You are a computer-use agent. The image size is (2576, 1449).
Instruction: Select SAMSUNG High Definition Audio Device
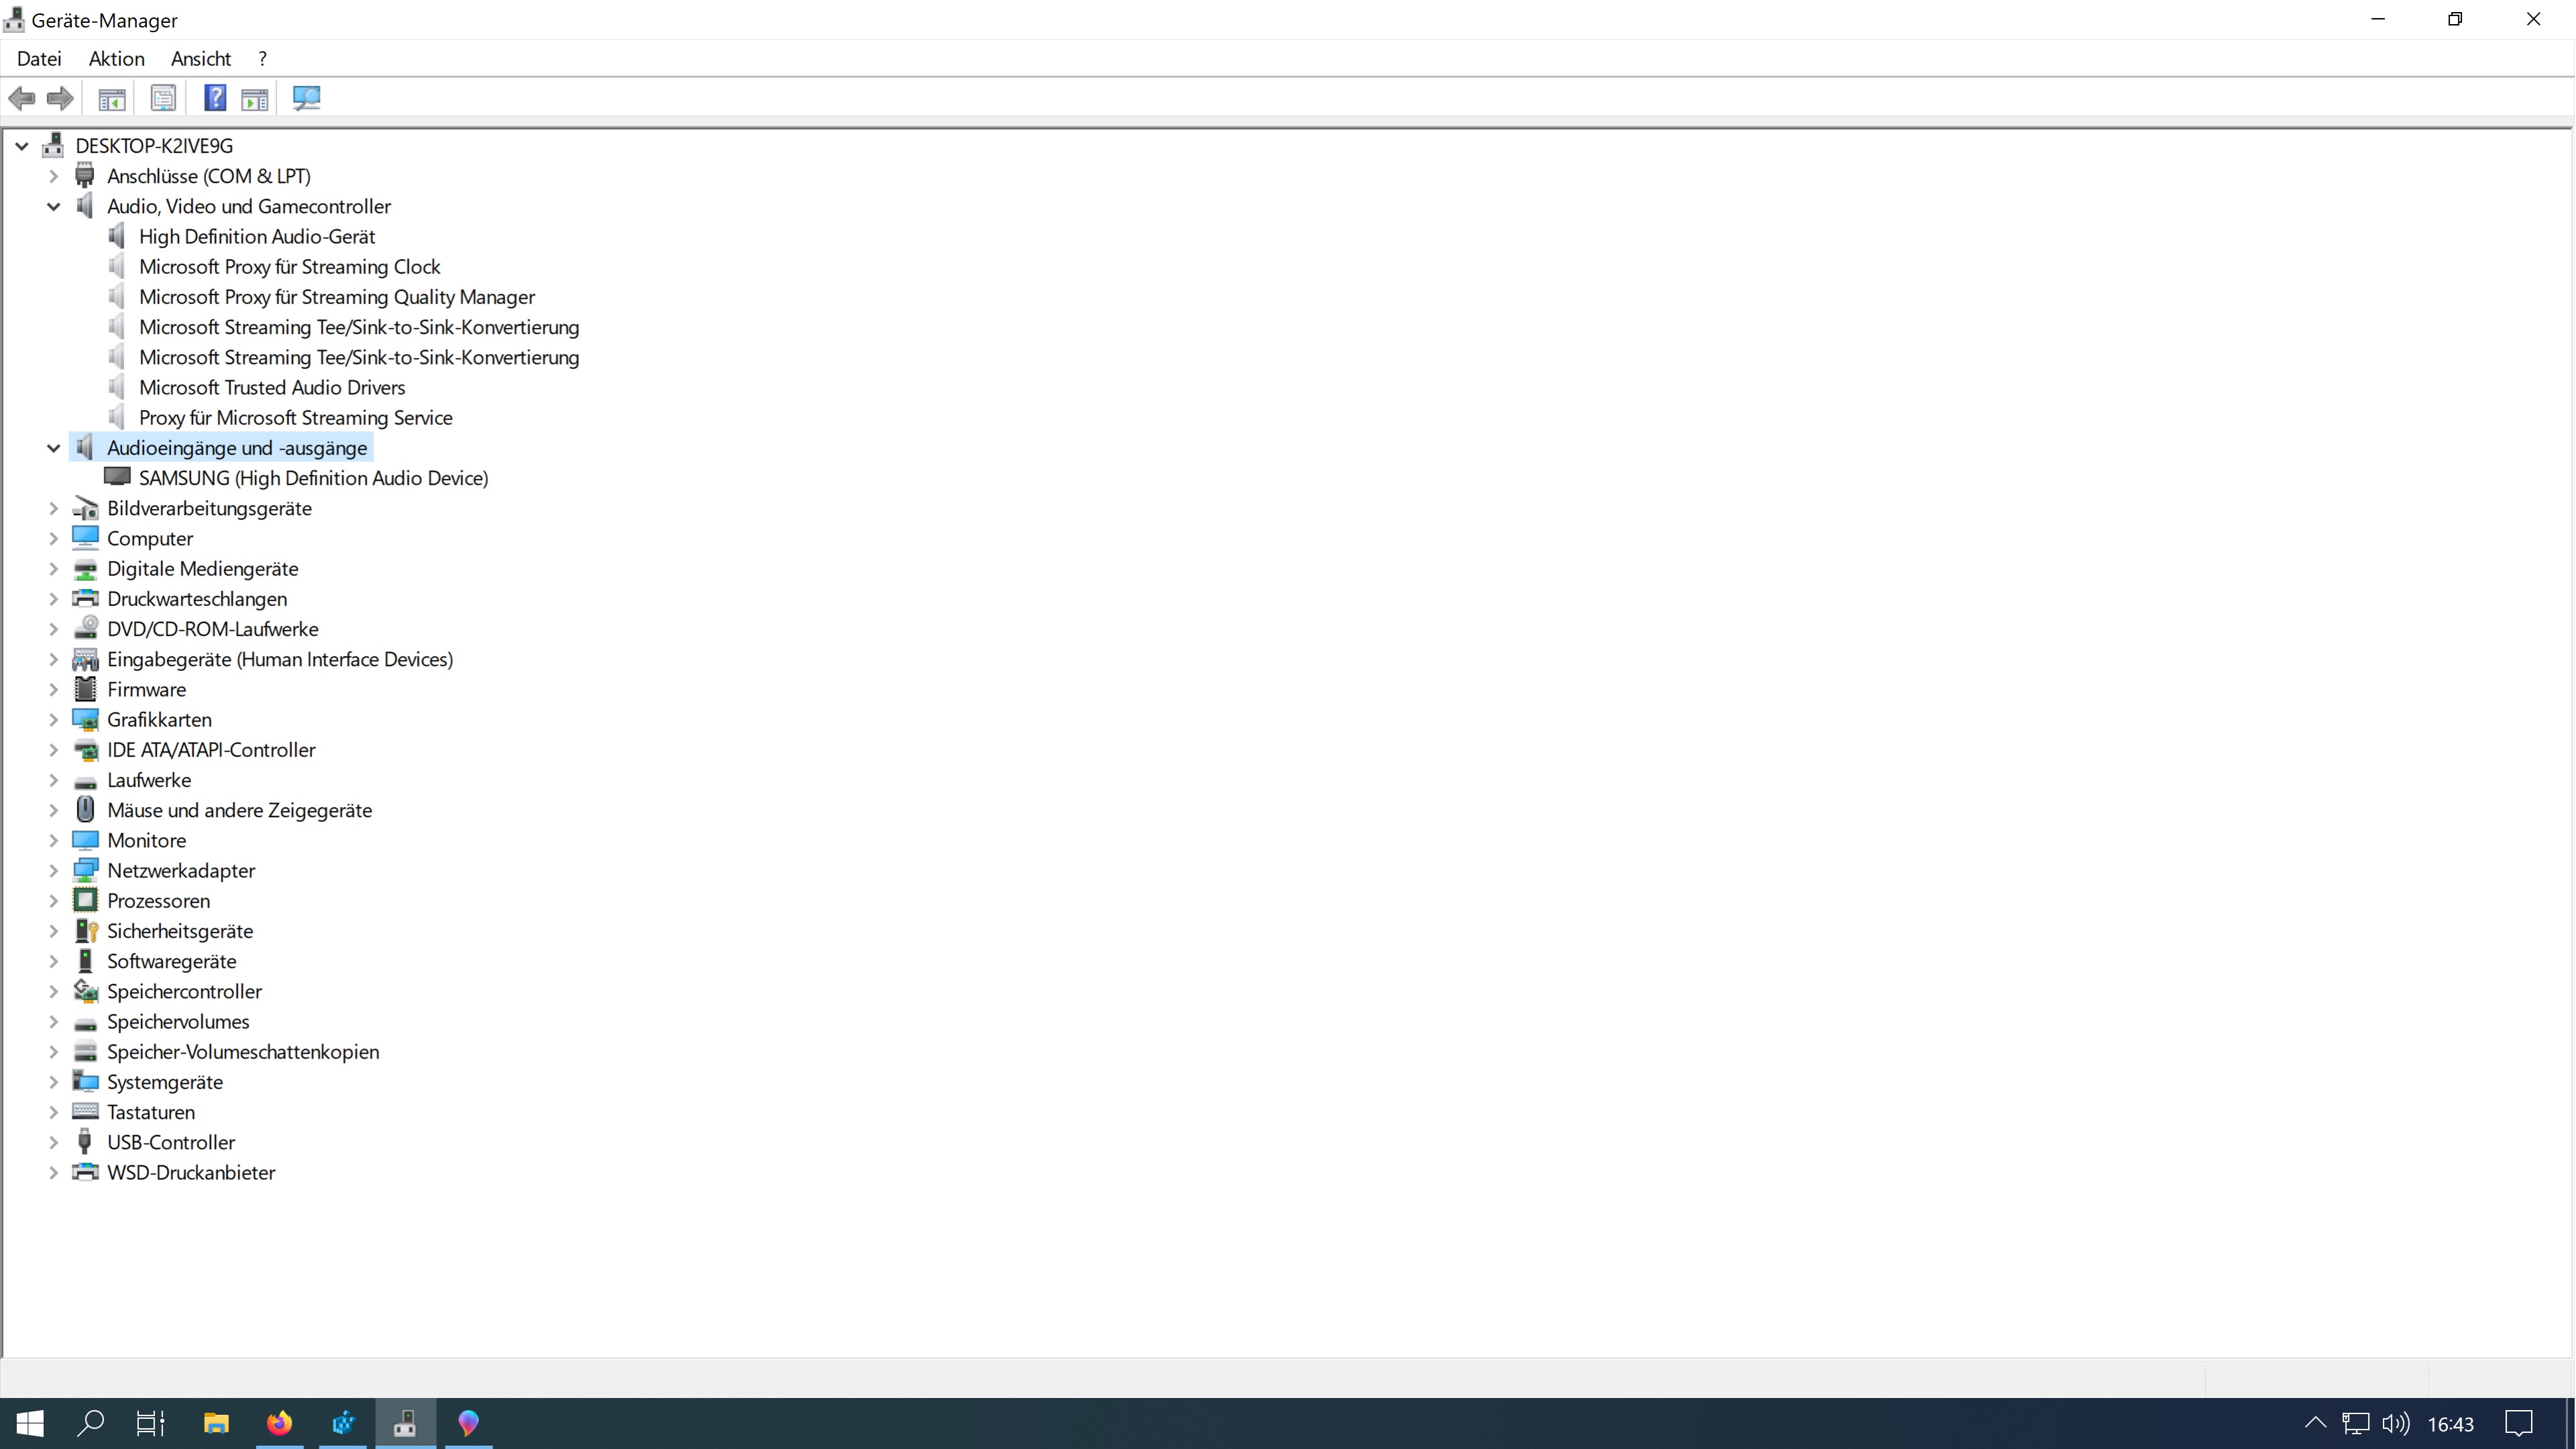pyautogui.click(x=313, y=478)
